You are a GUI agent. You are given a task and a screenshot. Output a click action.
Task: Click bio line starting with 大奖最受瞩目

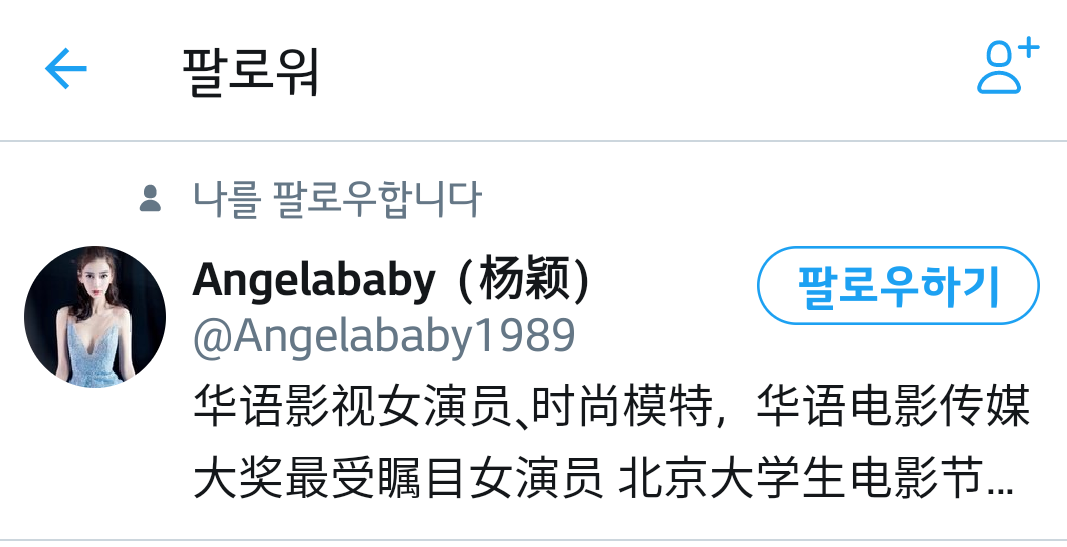point(604,478)
